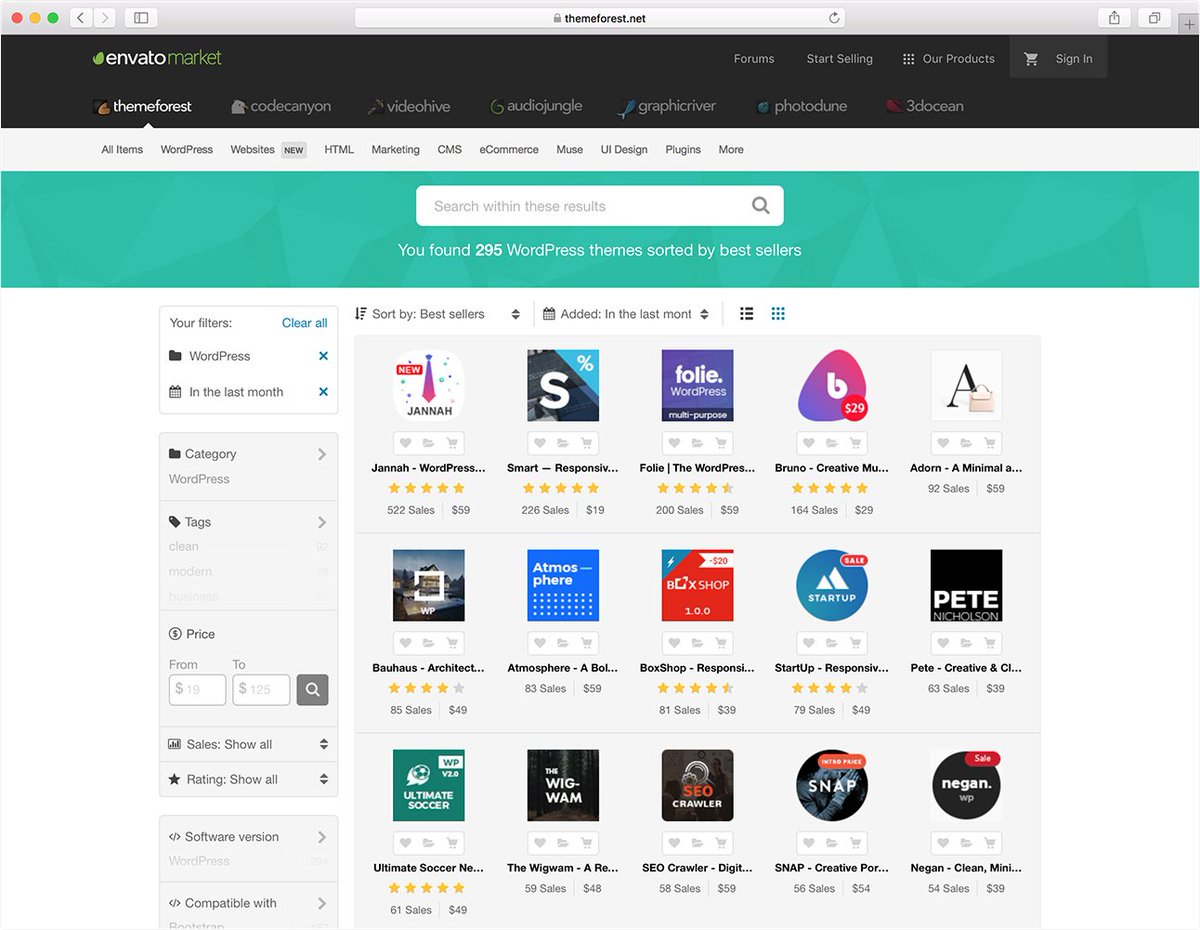
Task: Expand the Compatible with chevron
Action: click(322, 903)
